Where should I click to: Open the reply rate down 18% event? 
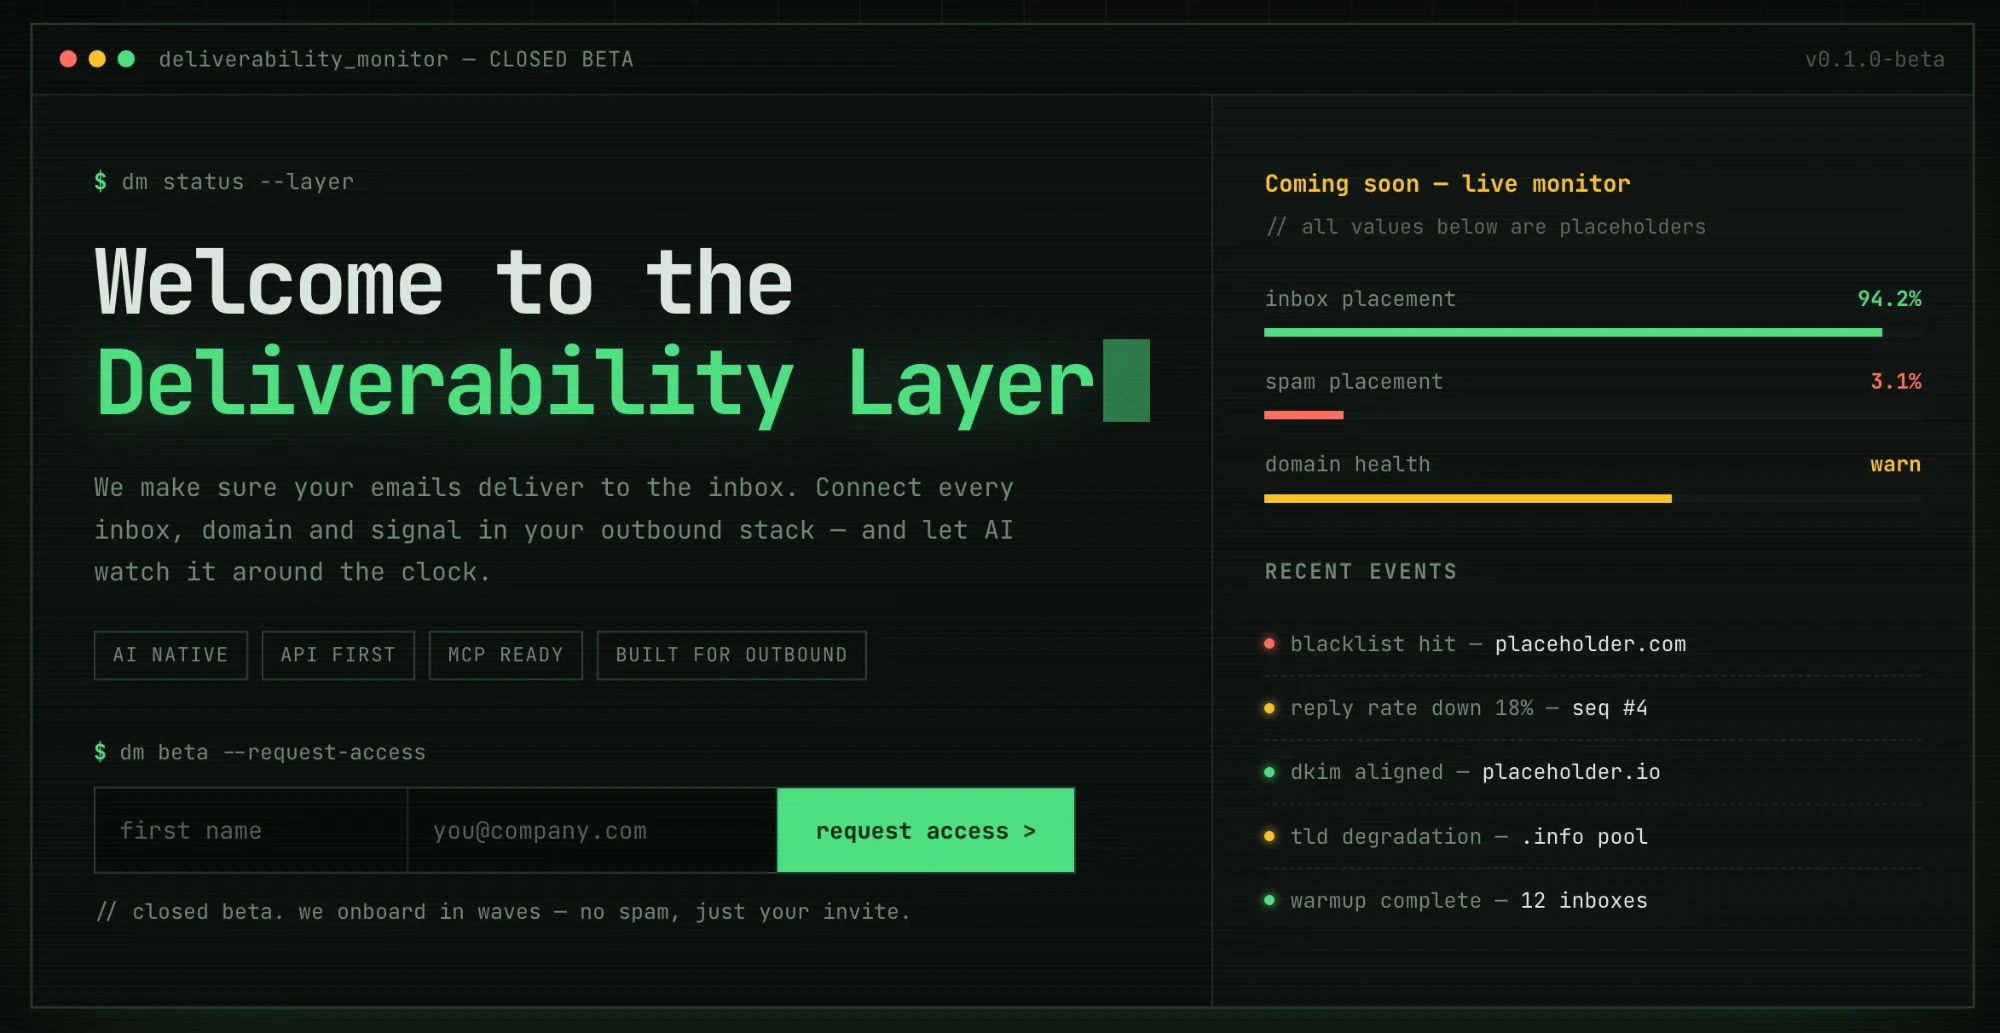pos(1592,708)
